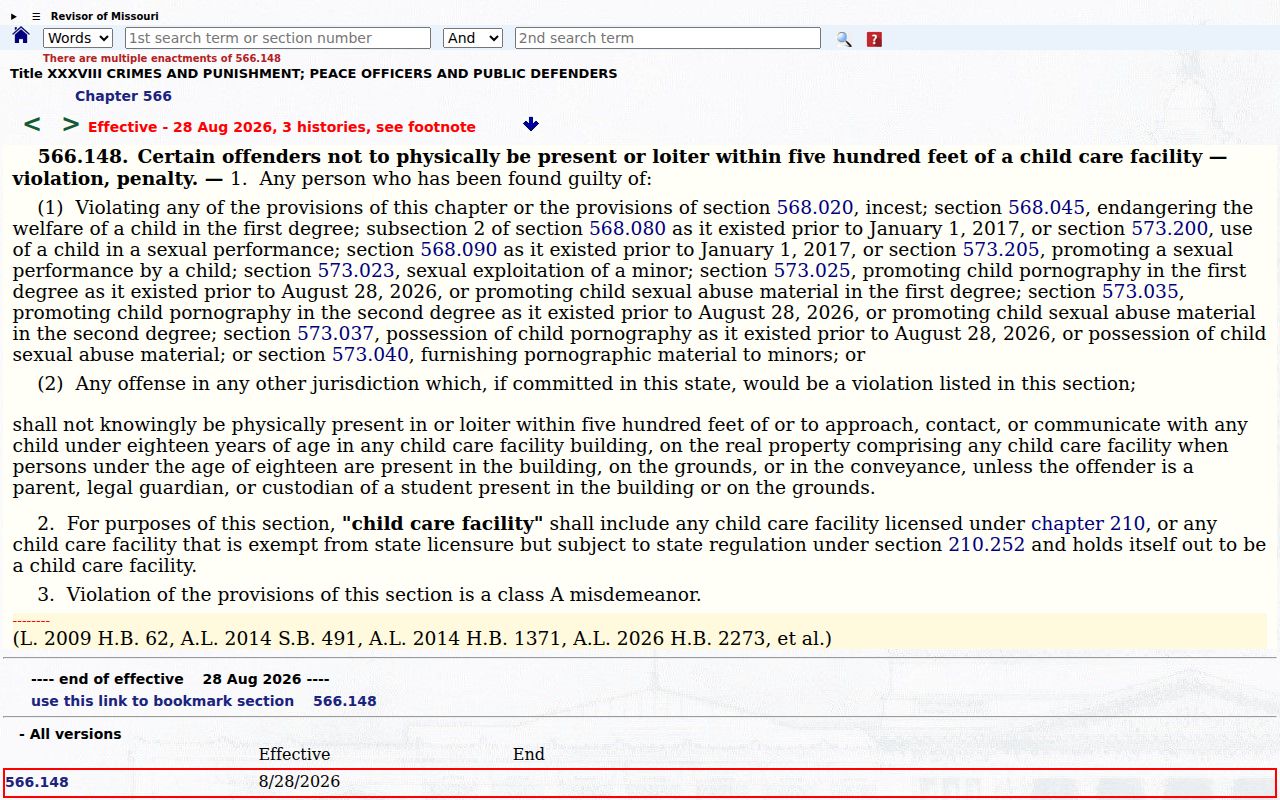Focus the 1st search term input

278,38
